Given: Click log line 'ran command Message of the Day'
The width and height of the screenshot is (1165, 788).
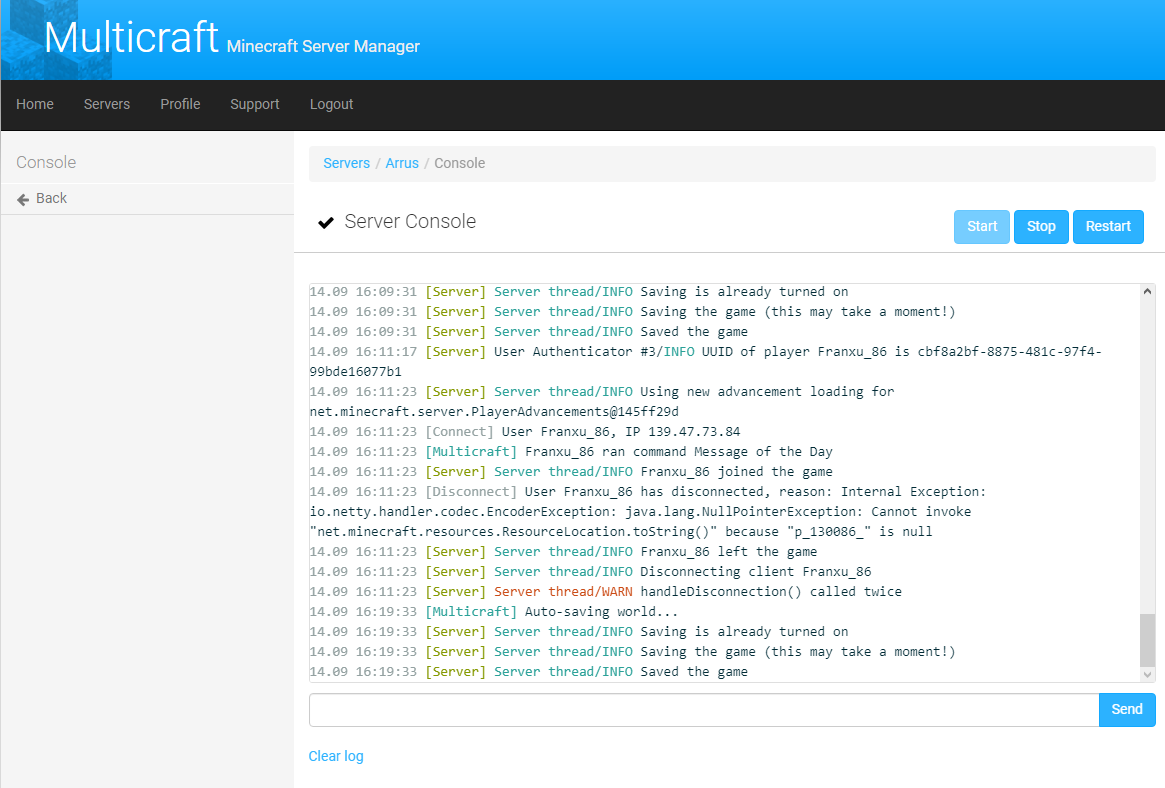Looking at the screenshot, I should (x=571, y=452).
